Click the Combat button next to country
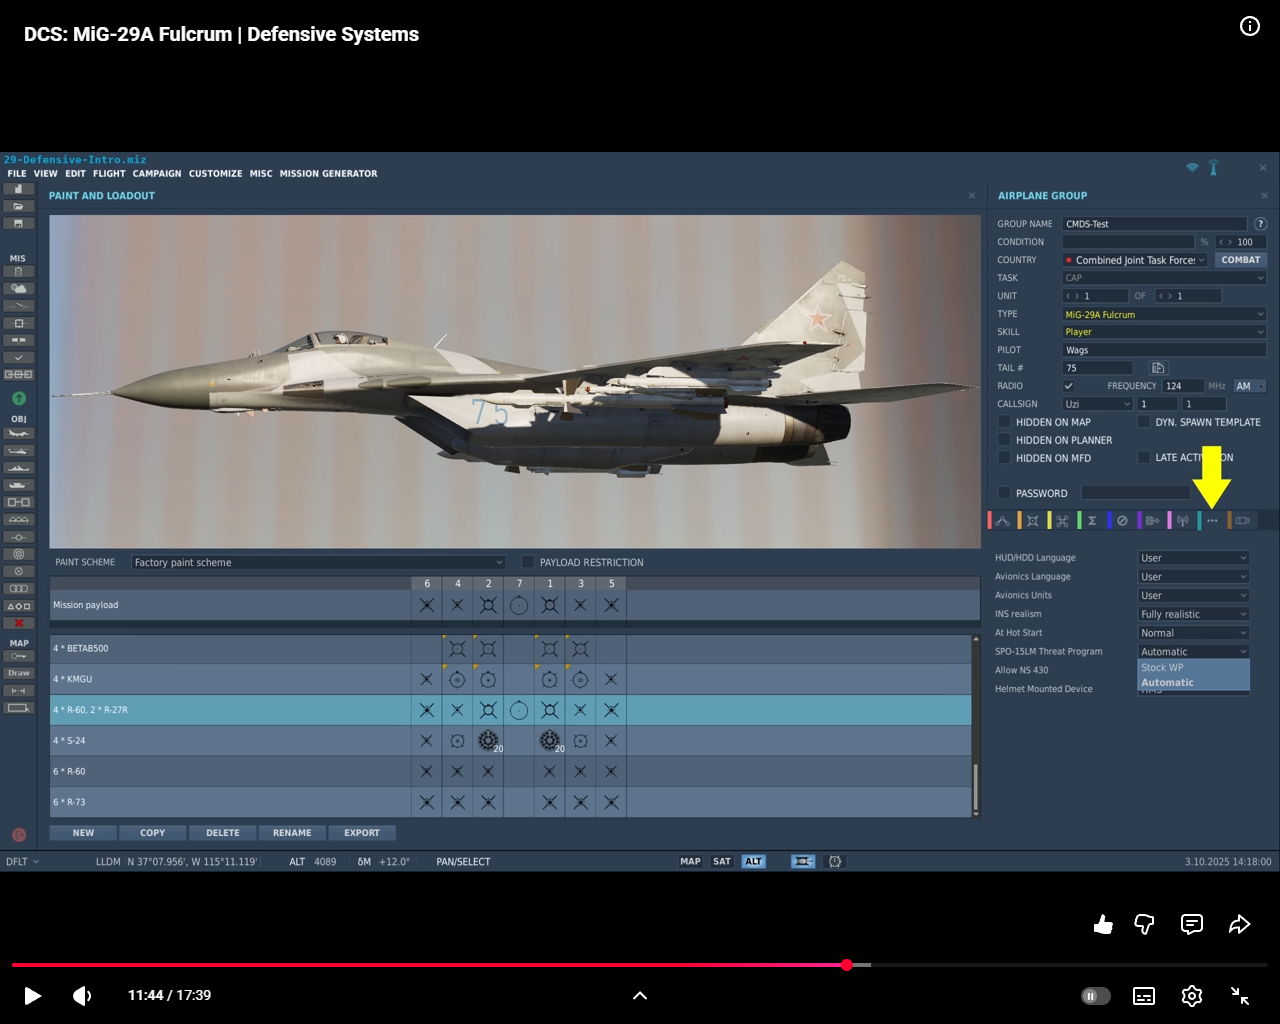The image size is (1280, 1024). pyautogui.click(x=1240, y=260)
